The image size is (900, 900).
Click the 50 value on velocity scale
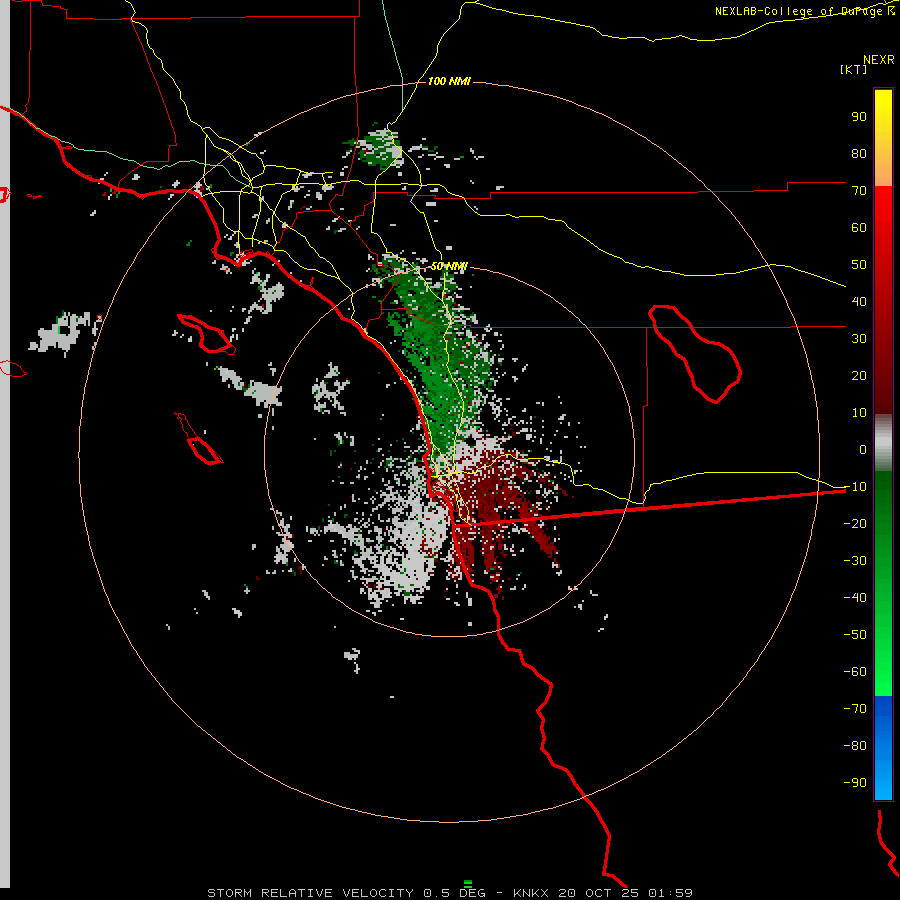(x=859, y=265)
